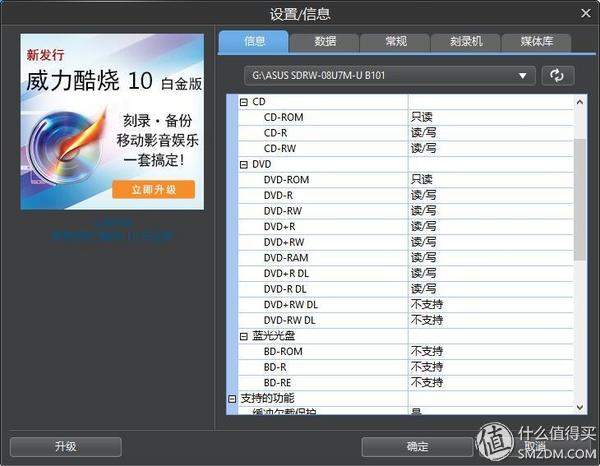Screen dimensions: 600x466
Task: Select the CD-ROM row
Action: (x=406, y=117)
